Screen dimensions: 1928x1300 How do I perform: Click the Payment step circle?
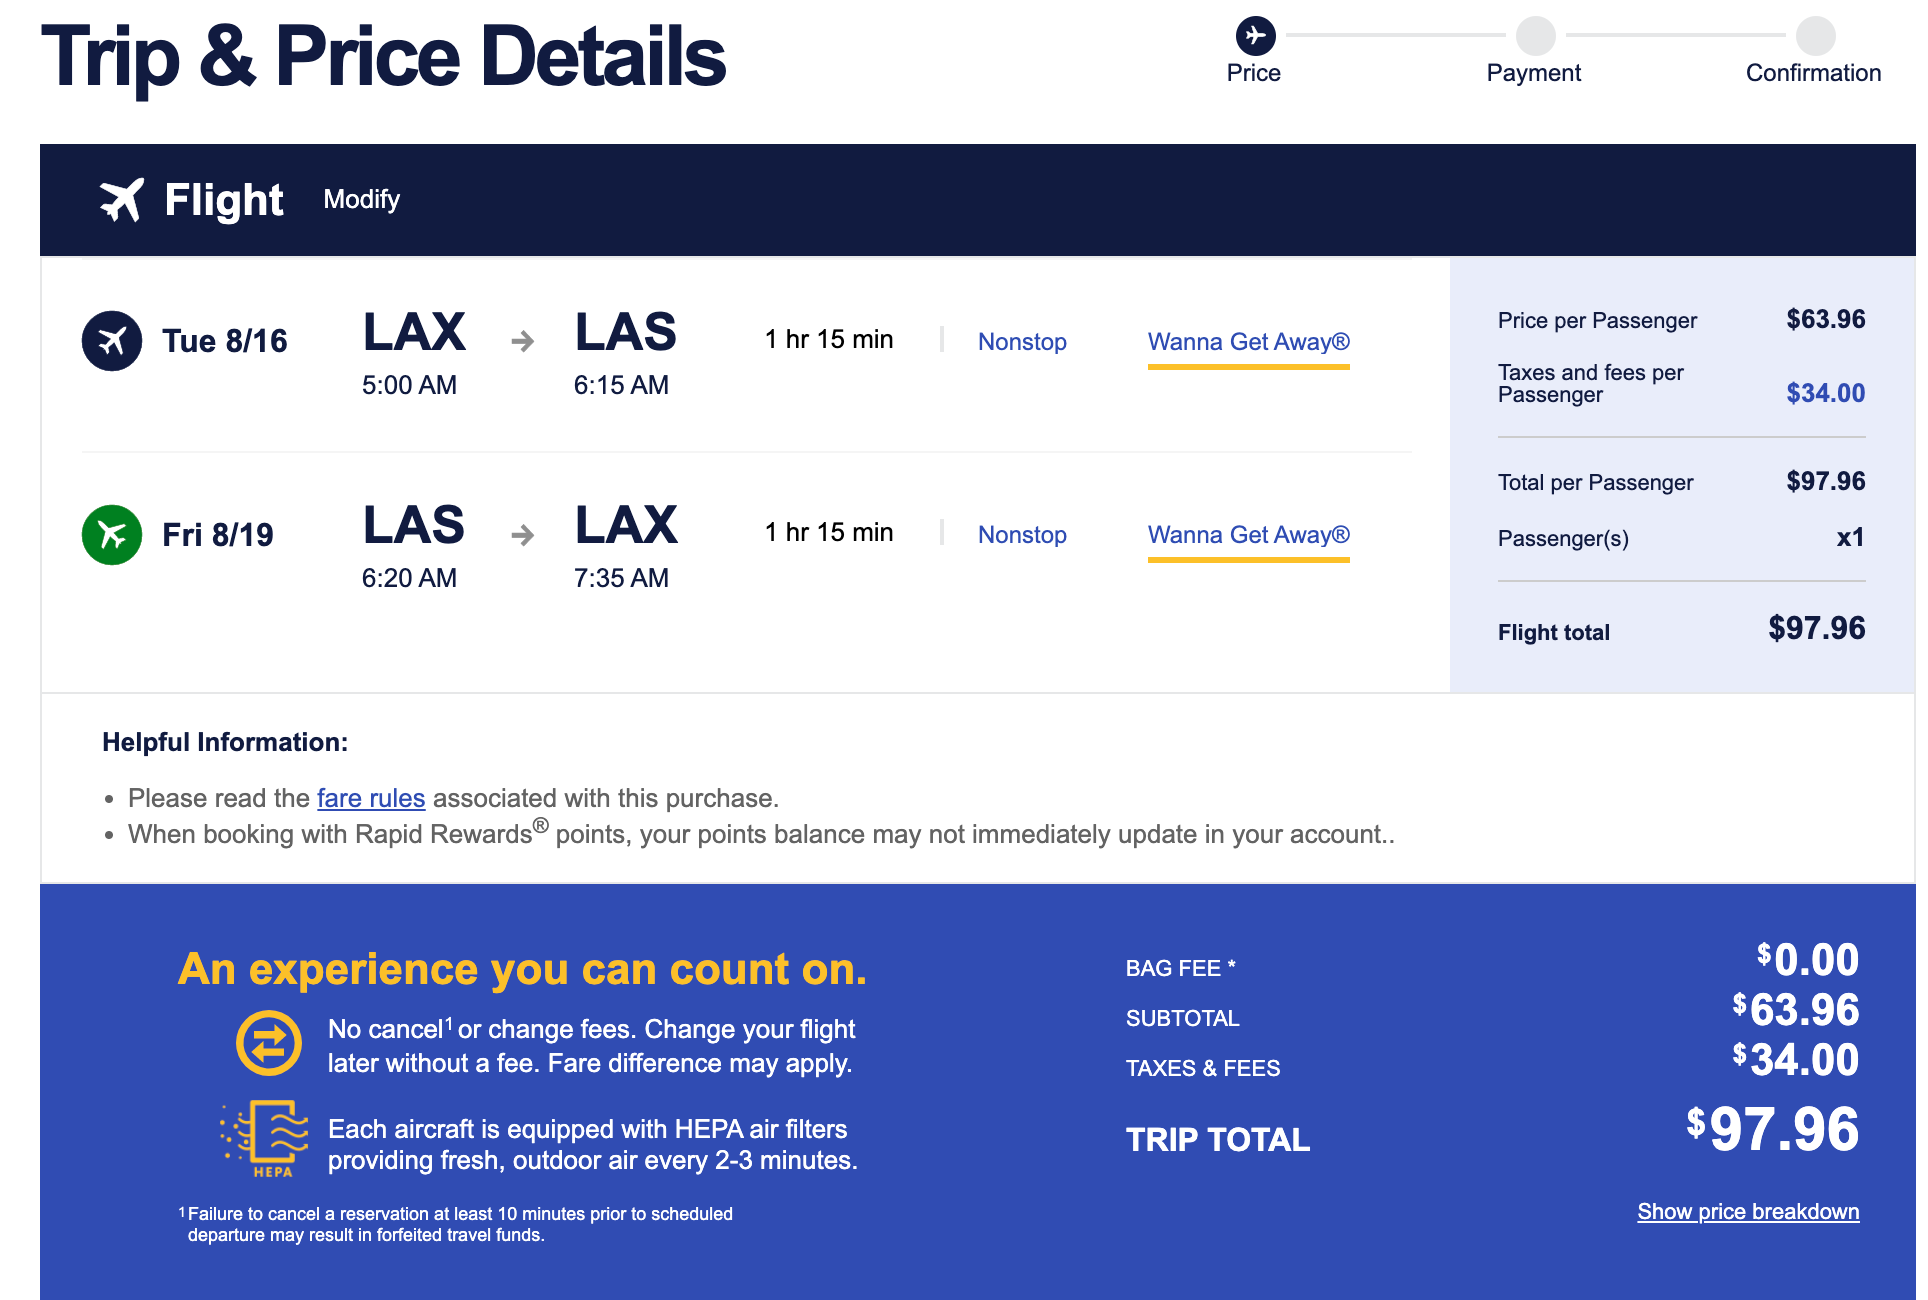point(1535,36)
